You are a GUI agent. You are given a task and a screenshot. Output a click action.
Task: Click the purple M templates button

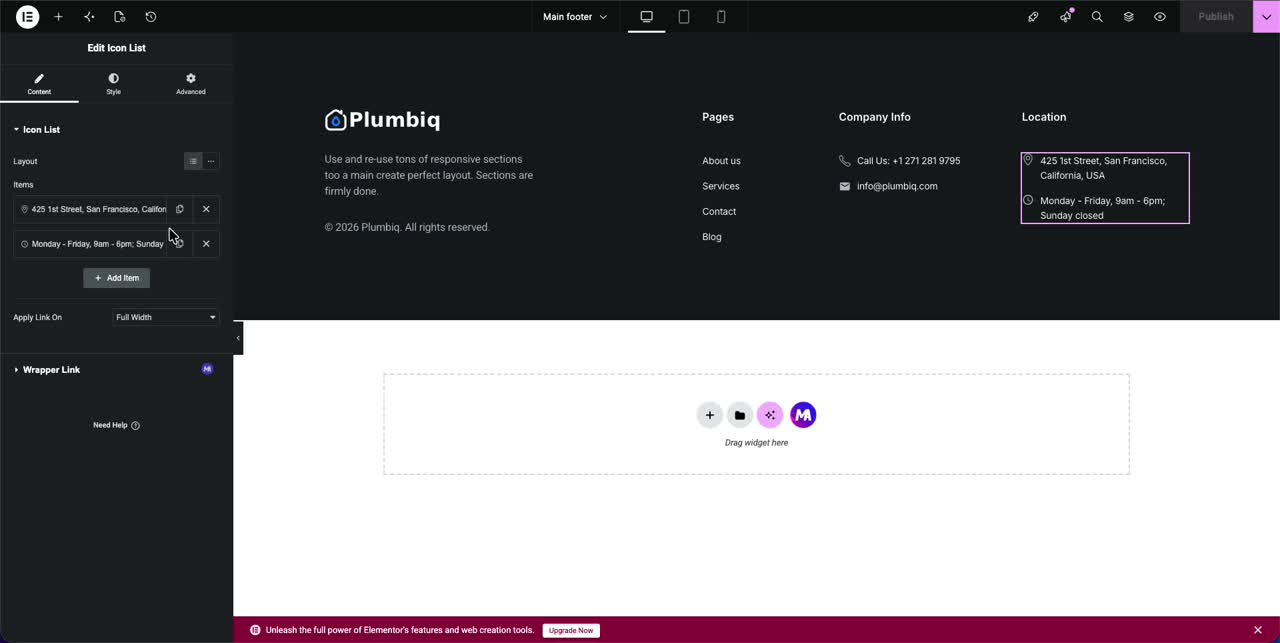coord(803,415)
